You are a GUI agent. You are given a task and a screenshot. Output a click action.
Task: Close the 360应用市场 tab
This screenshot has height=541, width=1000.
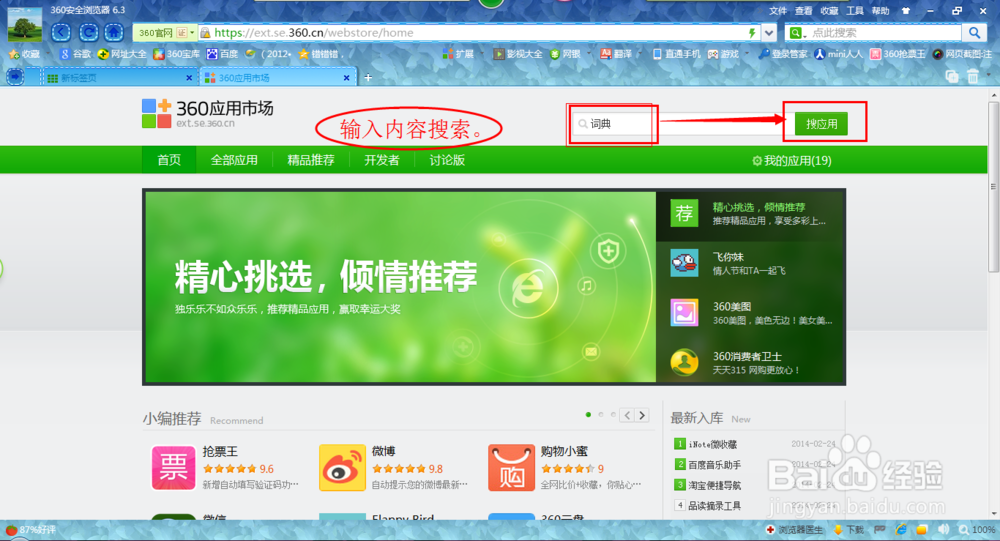[346, 77]
